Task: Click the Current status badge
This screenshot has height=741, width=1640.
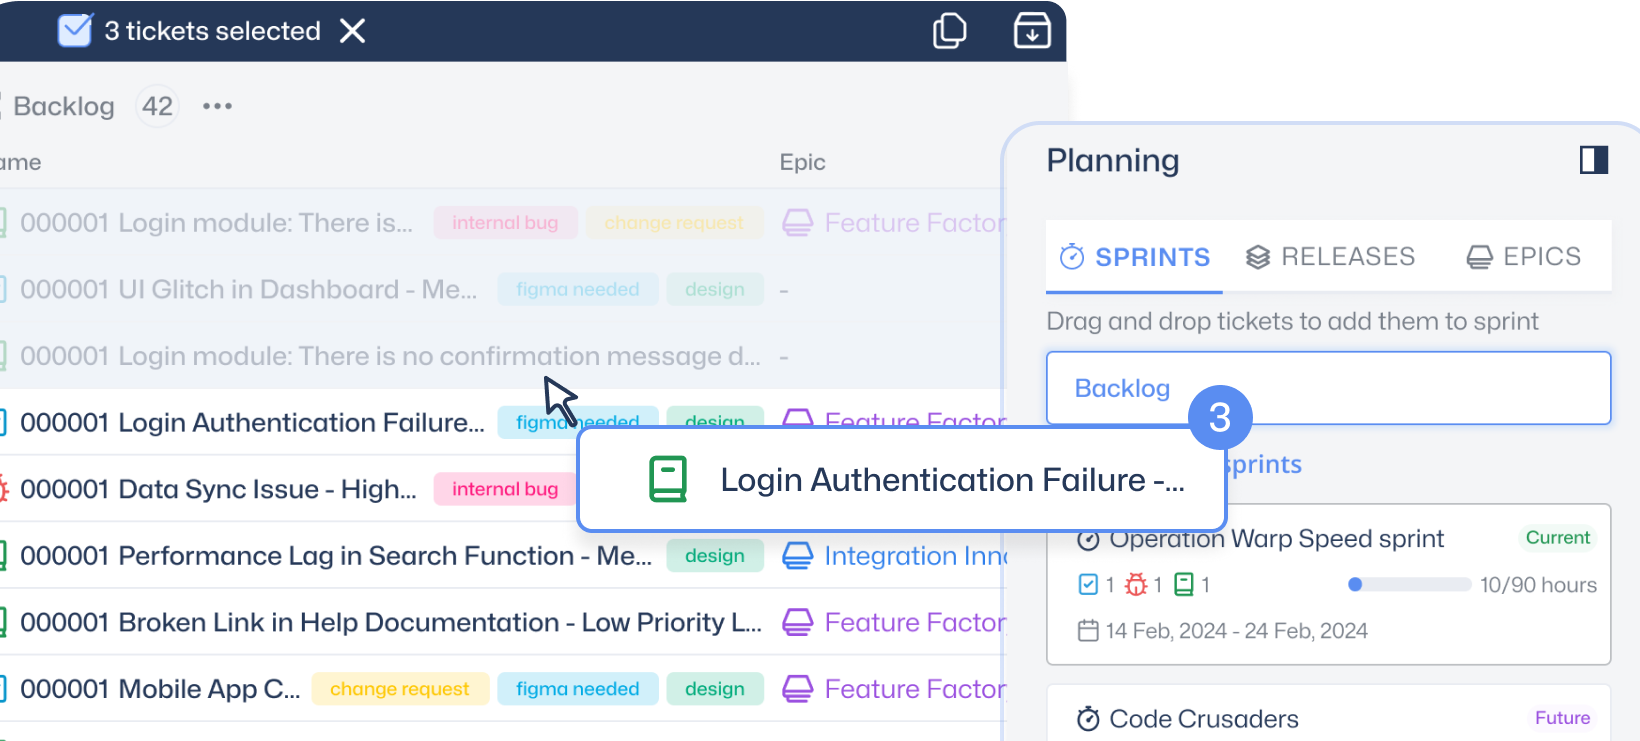Action: 1557,537
